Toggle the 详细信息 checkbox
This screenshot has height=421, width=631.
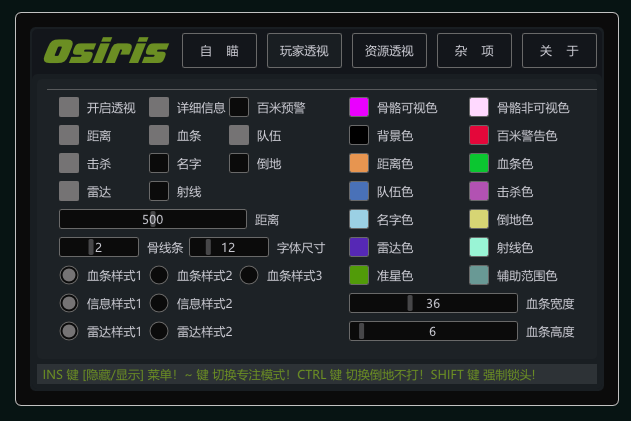pos(159,107)
